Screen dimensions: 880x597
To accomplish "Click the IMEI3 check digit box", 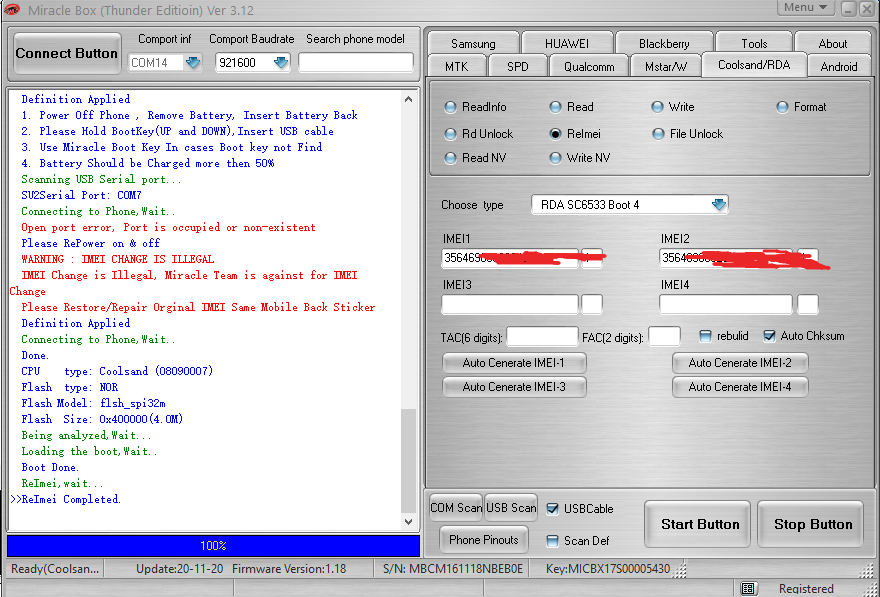I will [592, 304].
